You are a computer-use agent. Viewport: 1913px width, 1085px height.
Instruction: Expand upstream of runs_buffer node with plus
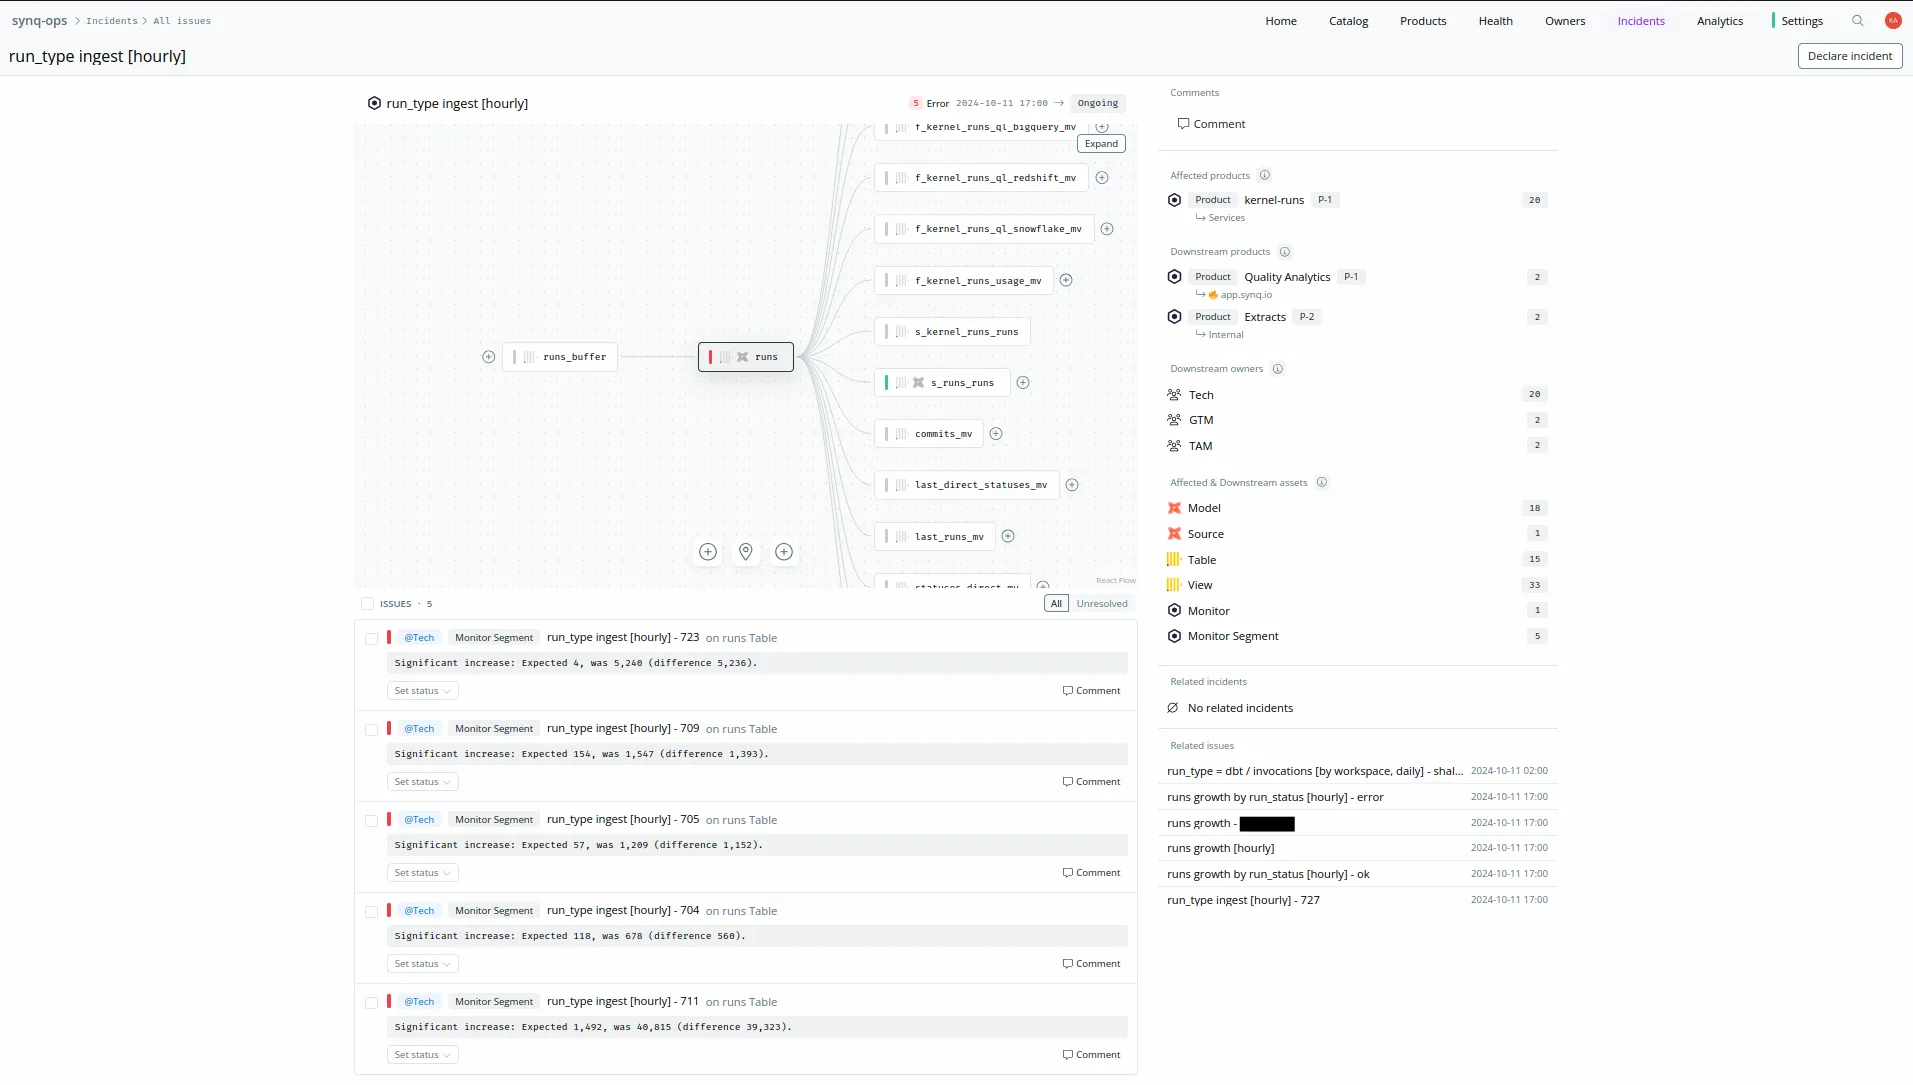tap(488, 357)
